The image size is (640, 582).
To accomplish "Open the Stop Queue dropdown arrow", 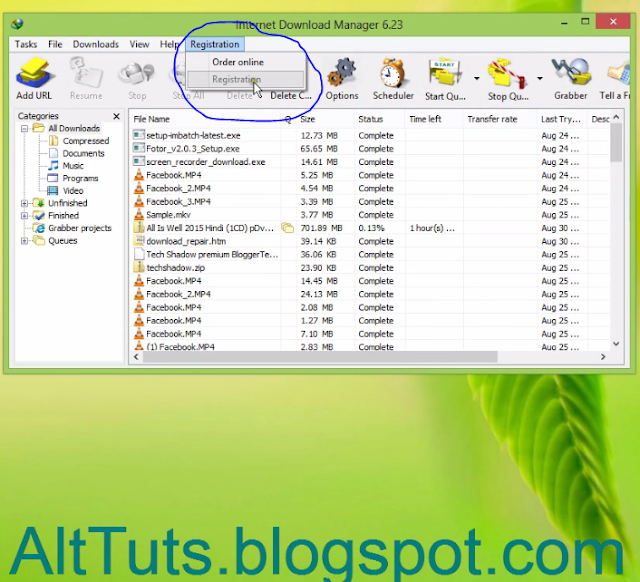I will tap(540, 78).
